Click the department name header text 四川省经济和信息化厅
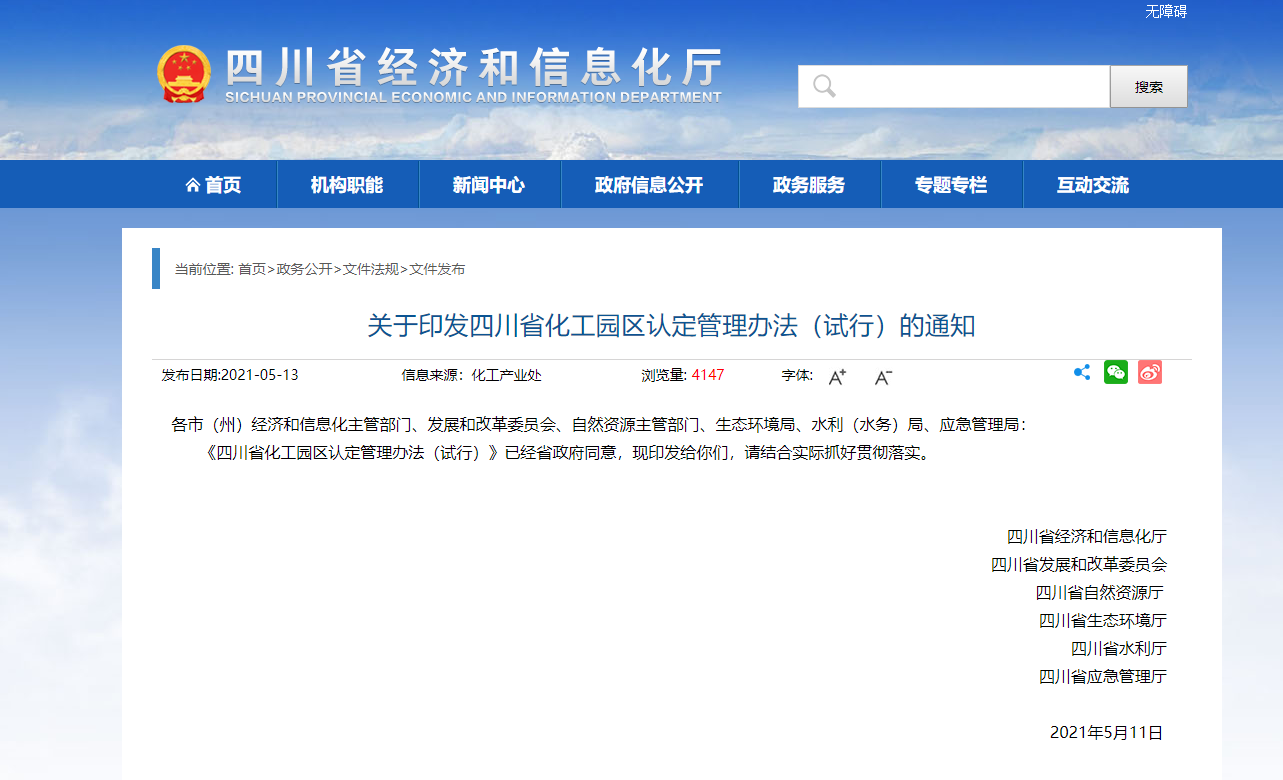The height and width of the screenshot is (780, 1283). (473, 67)
